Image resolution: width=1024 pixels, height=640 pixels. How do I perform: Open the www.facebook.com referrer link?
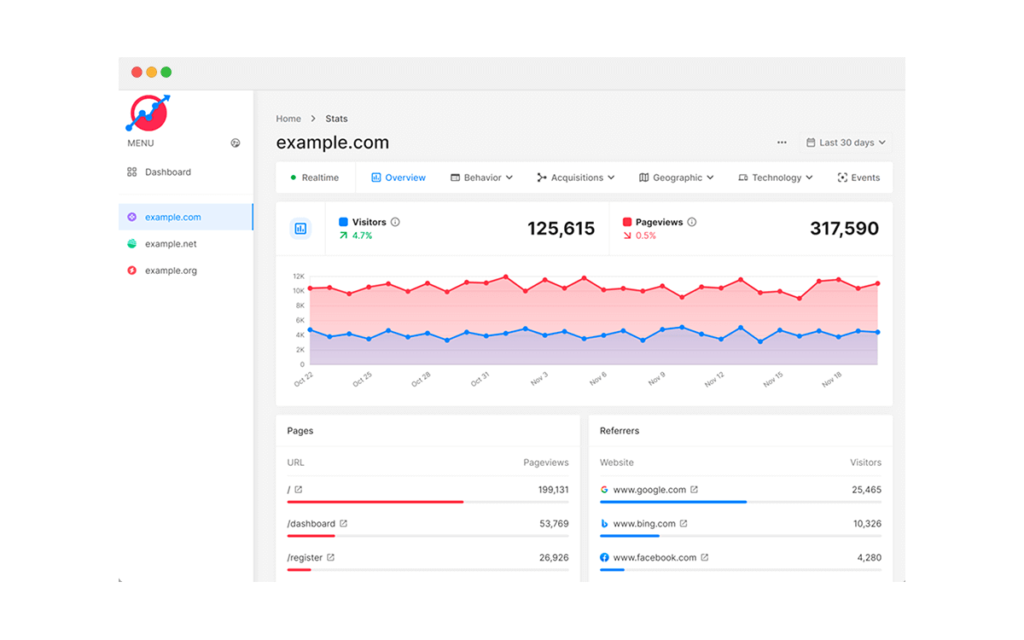point(654,557)
